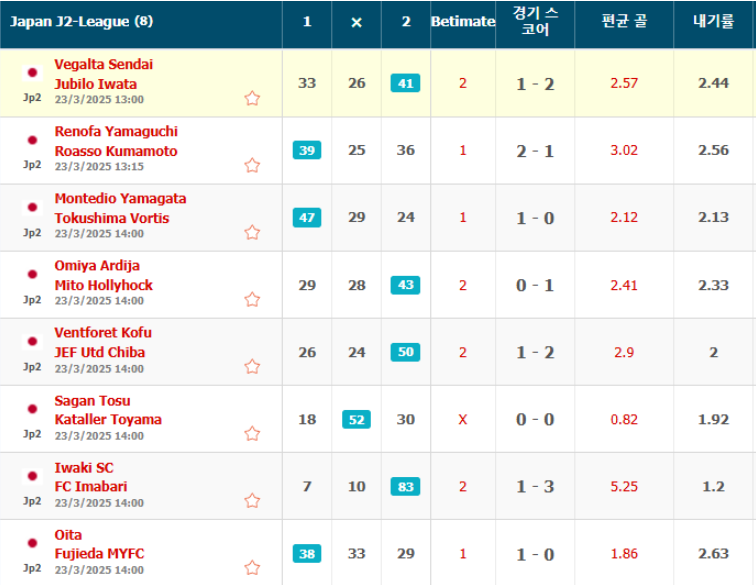
Task: Click Japan flag in Oita row
Action: click(x=32, y=543)
